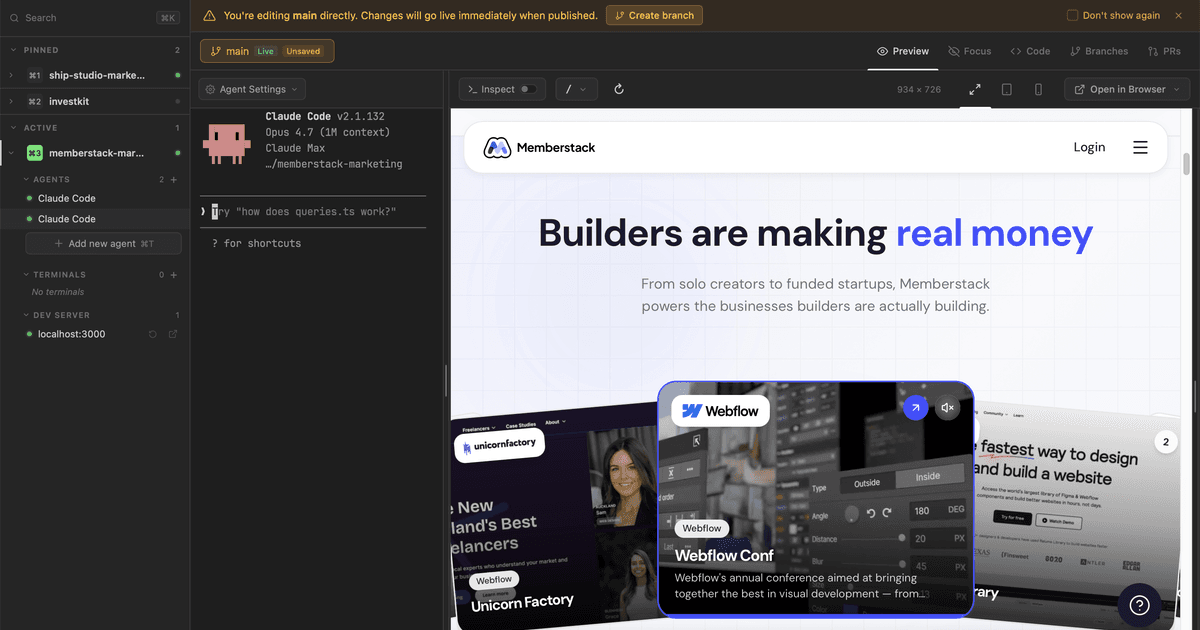Viewport: 1200px width, 630px height.
Task: Click the Webflow Conf showcase card
Action: coord(815,499)
